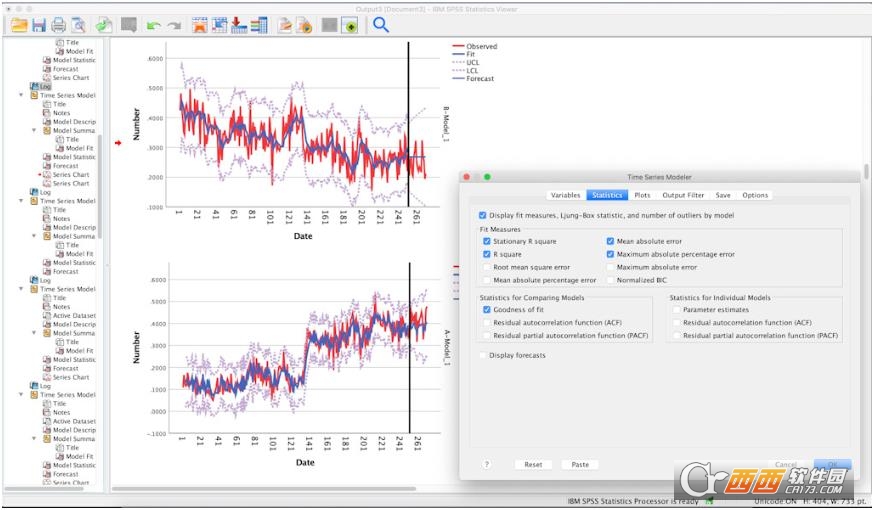The width and height of the screenshot is (874, 510).
Task: Select the highlighted Log item in outline
Action: pos(41,86)
